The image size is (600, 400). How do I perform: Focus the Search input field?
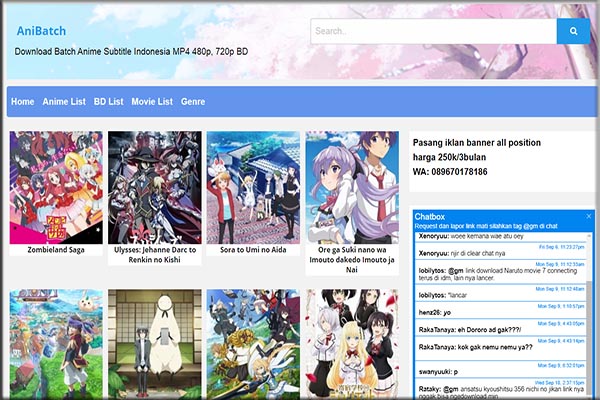coord(434,31)
